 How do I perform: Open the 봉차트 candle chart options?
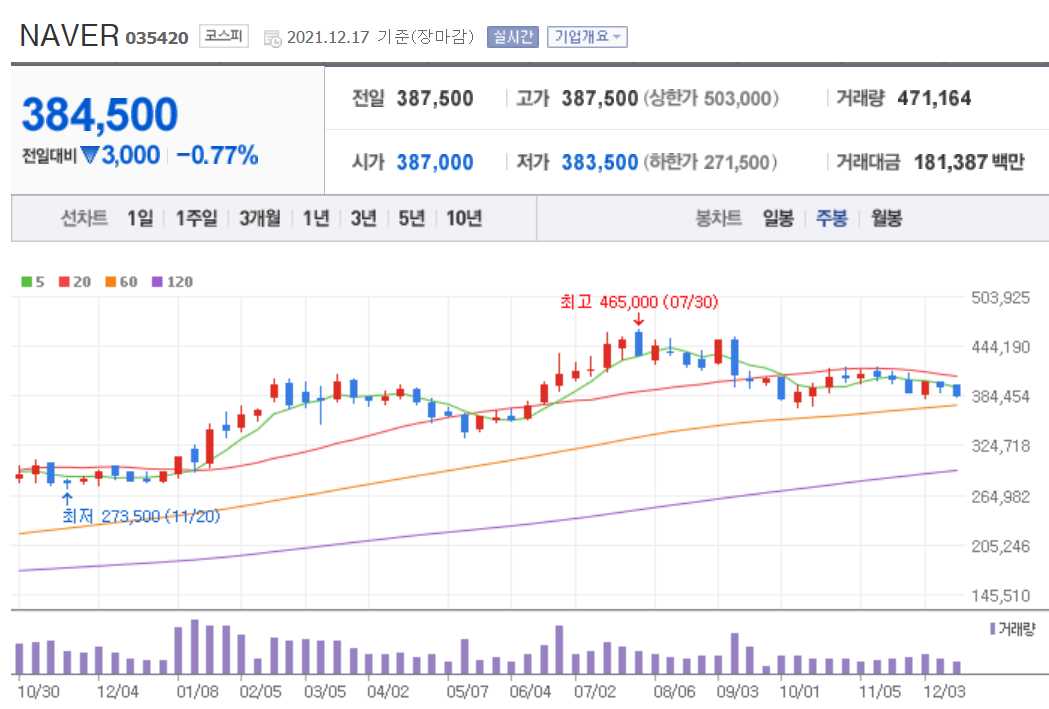[x=717, y=218]
